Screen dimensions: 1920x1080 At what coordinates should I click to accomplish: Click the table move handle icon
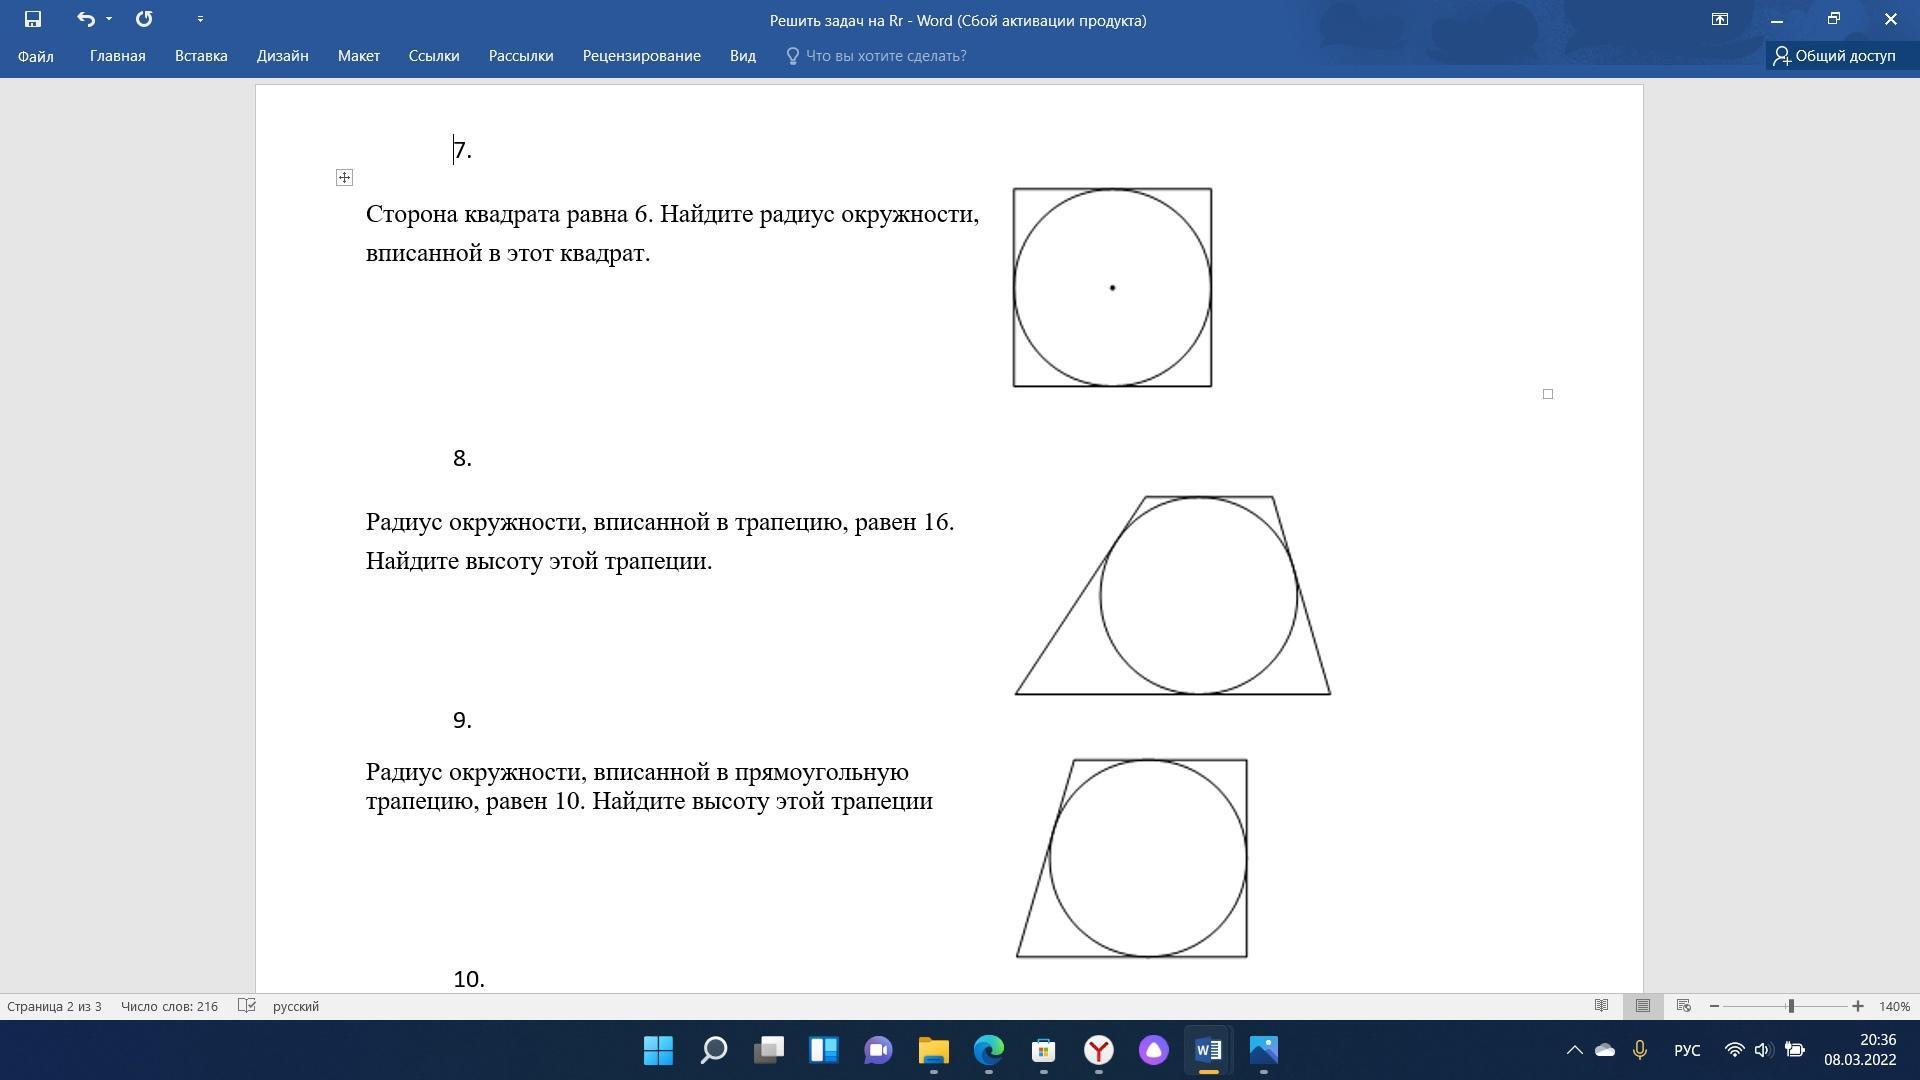point(344,178)
